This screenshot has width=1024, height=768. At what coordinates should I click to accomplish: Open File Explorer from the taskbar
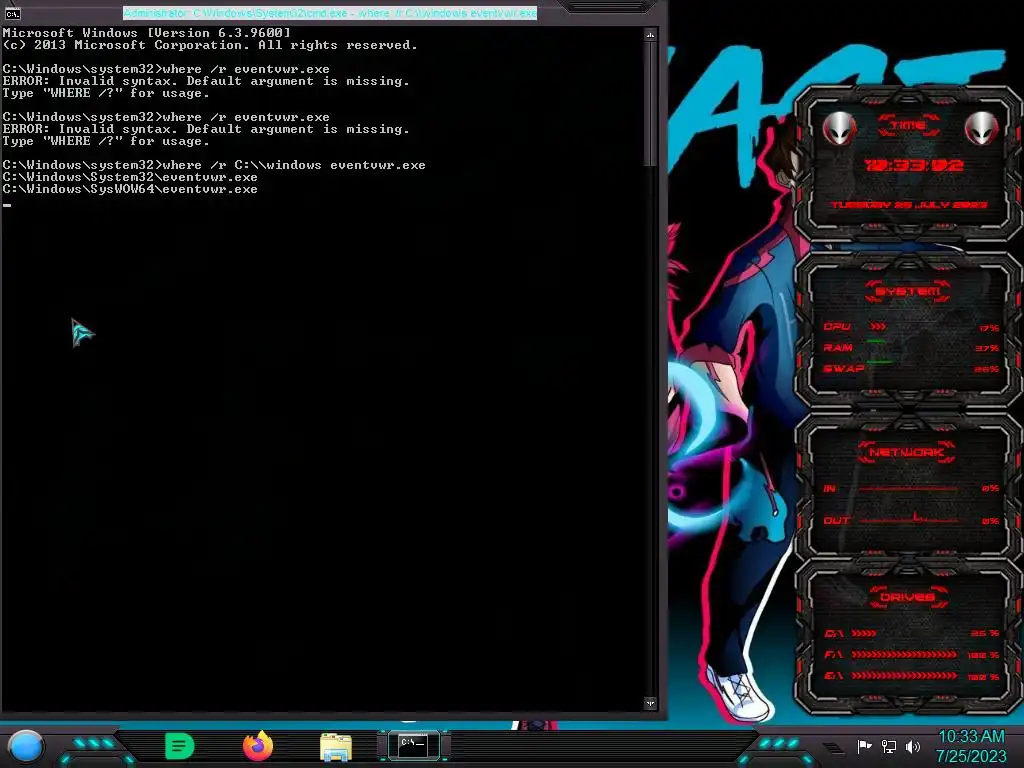[x=336, y=747]
